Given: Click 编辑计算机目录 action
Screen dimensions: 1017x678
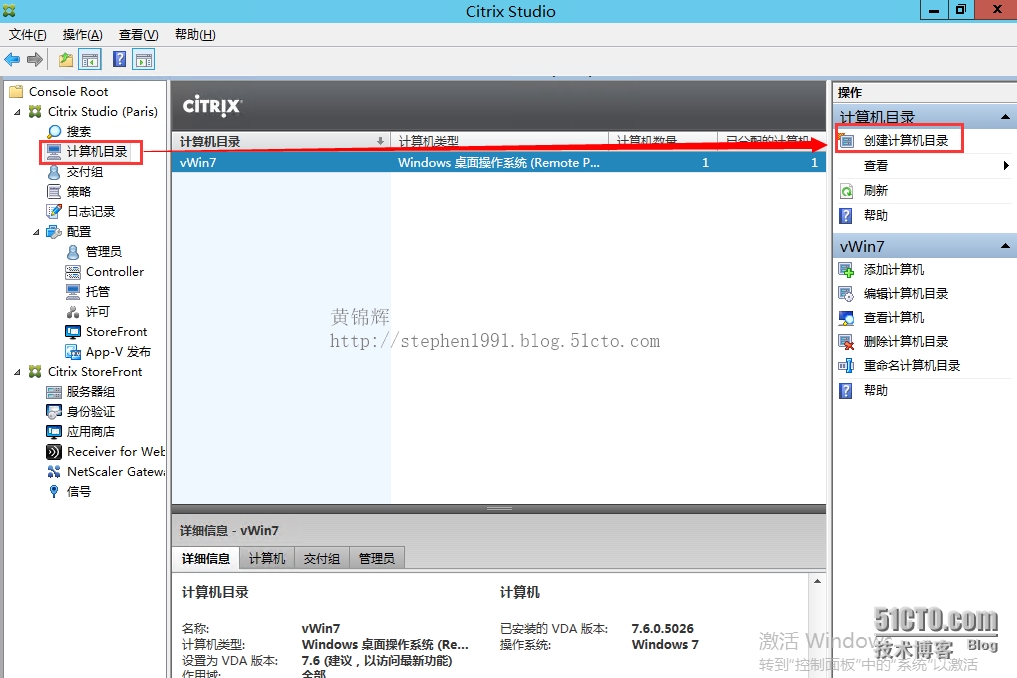Looking at the screenshot, I should click(x=905, y=293).
